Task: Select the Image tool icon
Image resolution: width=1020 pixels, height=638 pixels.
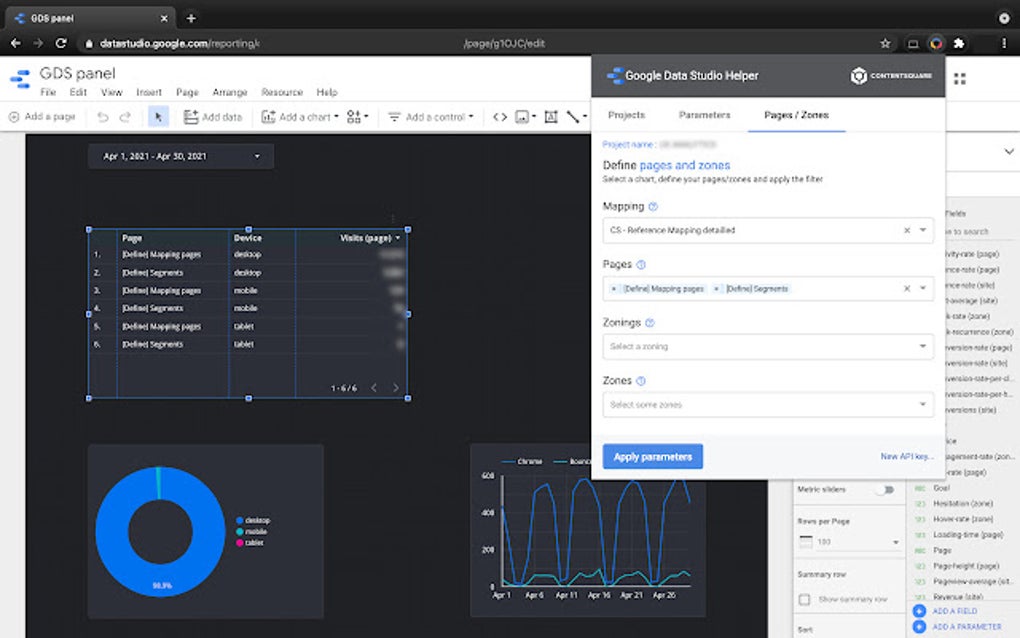Action: pyautogui.click(x=520, y=117)
